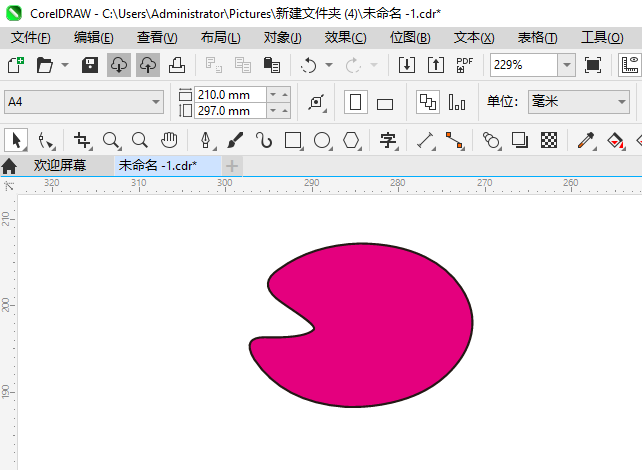Viewport: 642px width, 470px height.
Task: Open the units 毫米 dropdown
Action: (579, 102)
